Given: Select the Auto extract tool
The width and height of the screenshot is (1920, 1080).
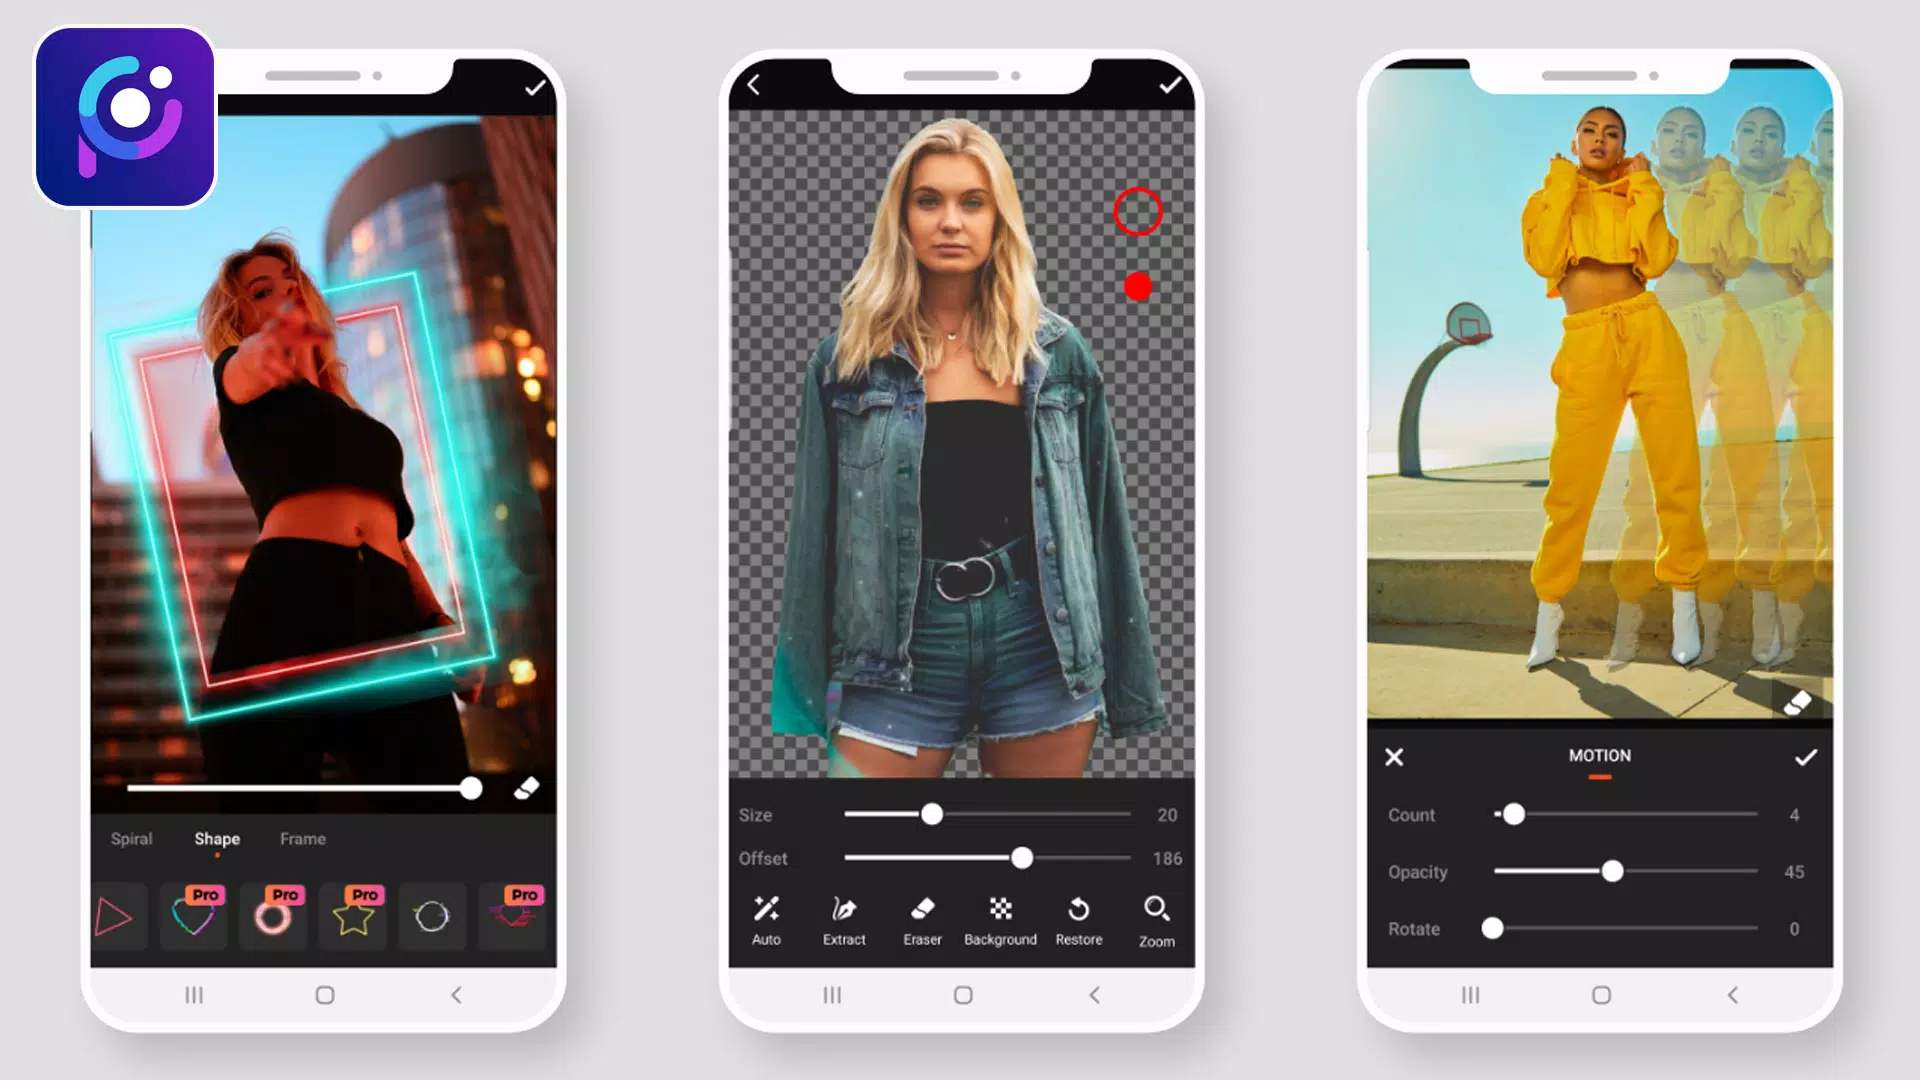Looking at the screenshot, I should 765,920.
